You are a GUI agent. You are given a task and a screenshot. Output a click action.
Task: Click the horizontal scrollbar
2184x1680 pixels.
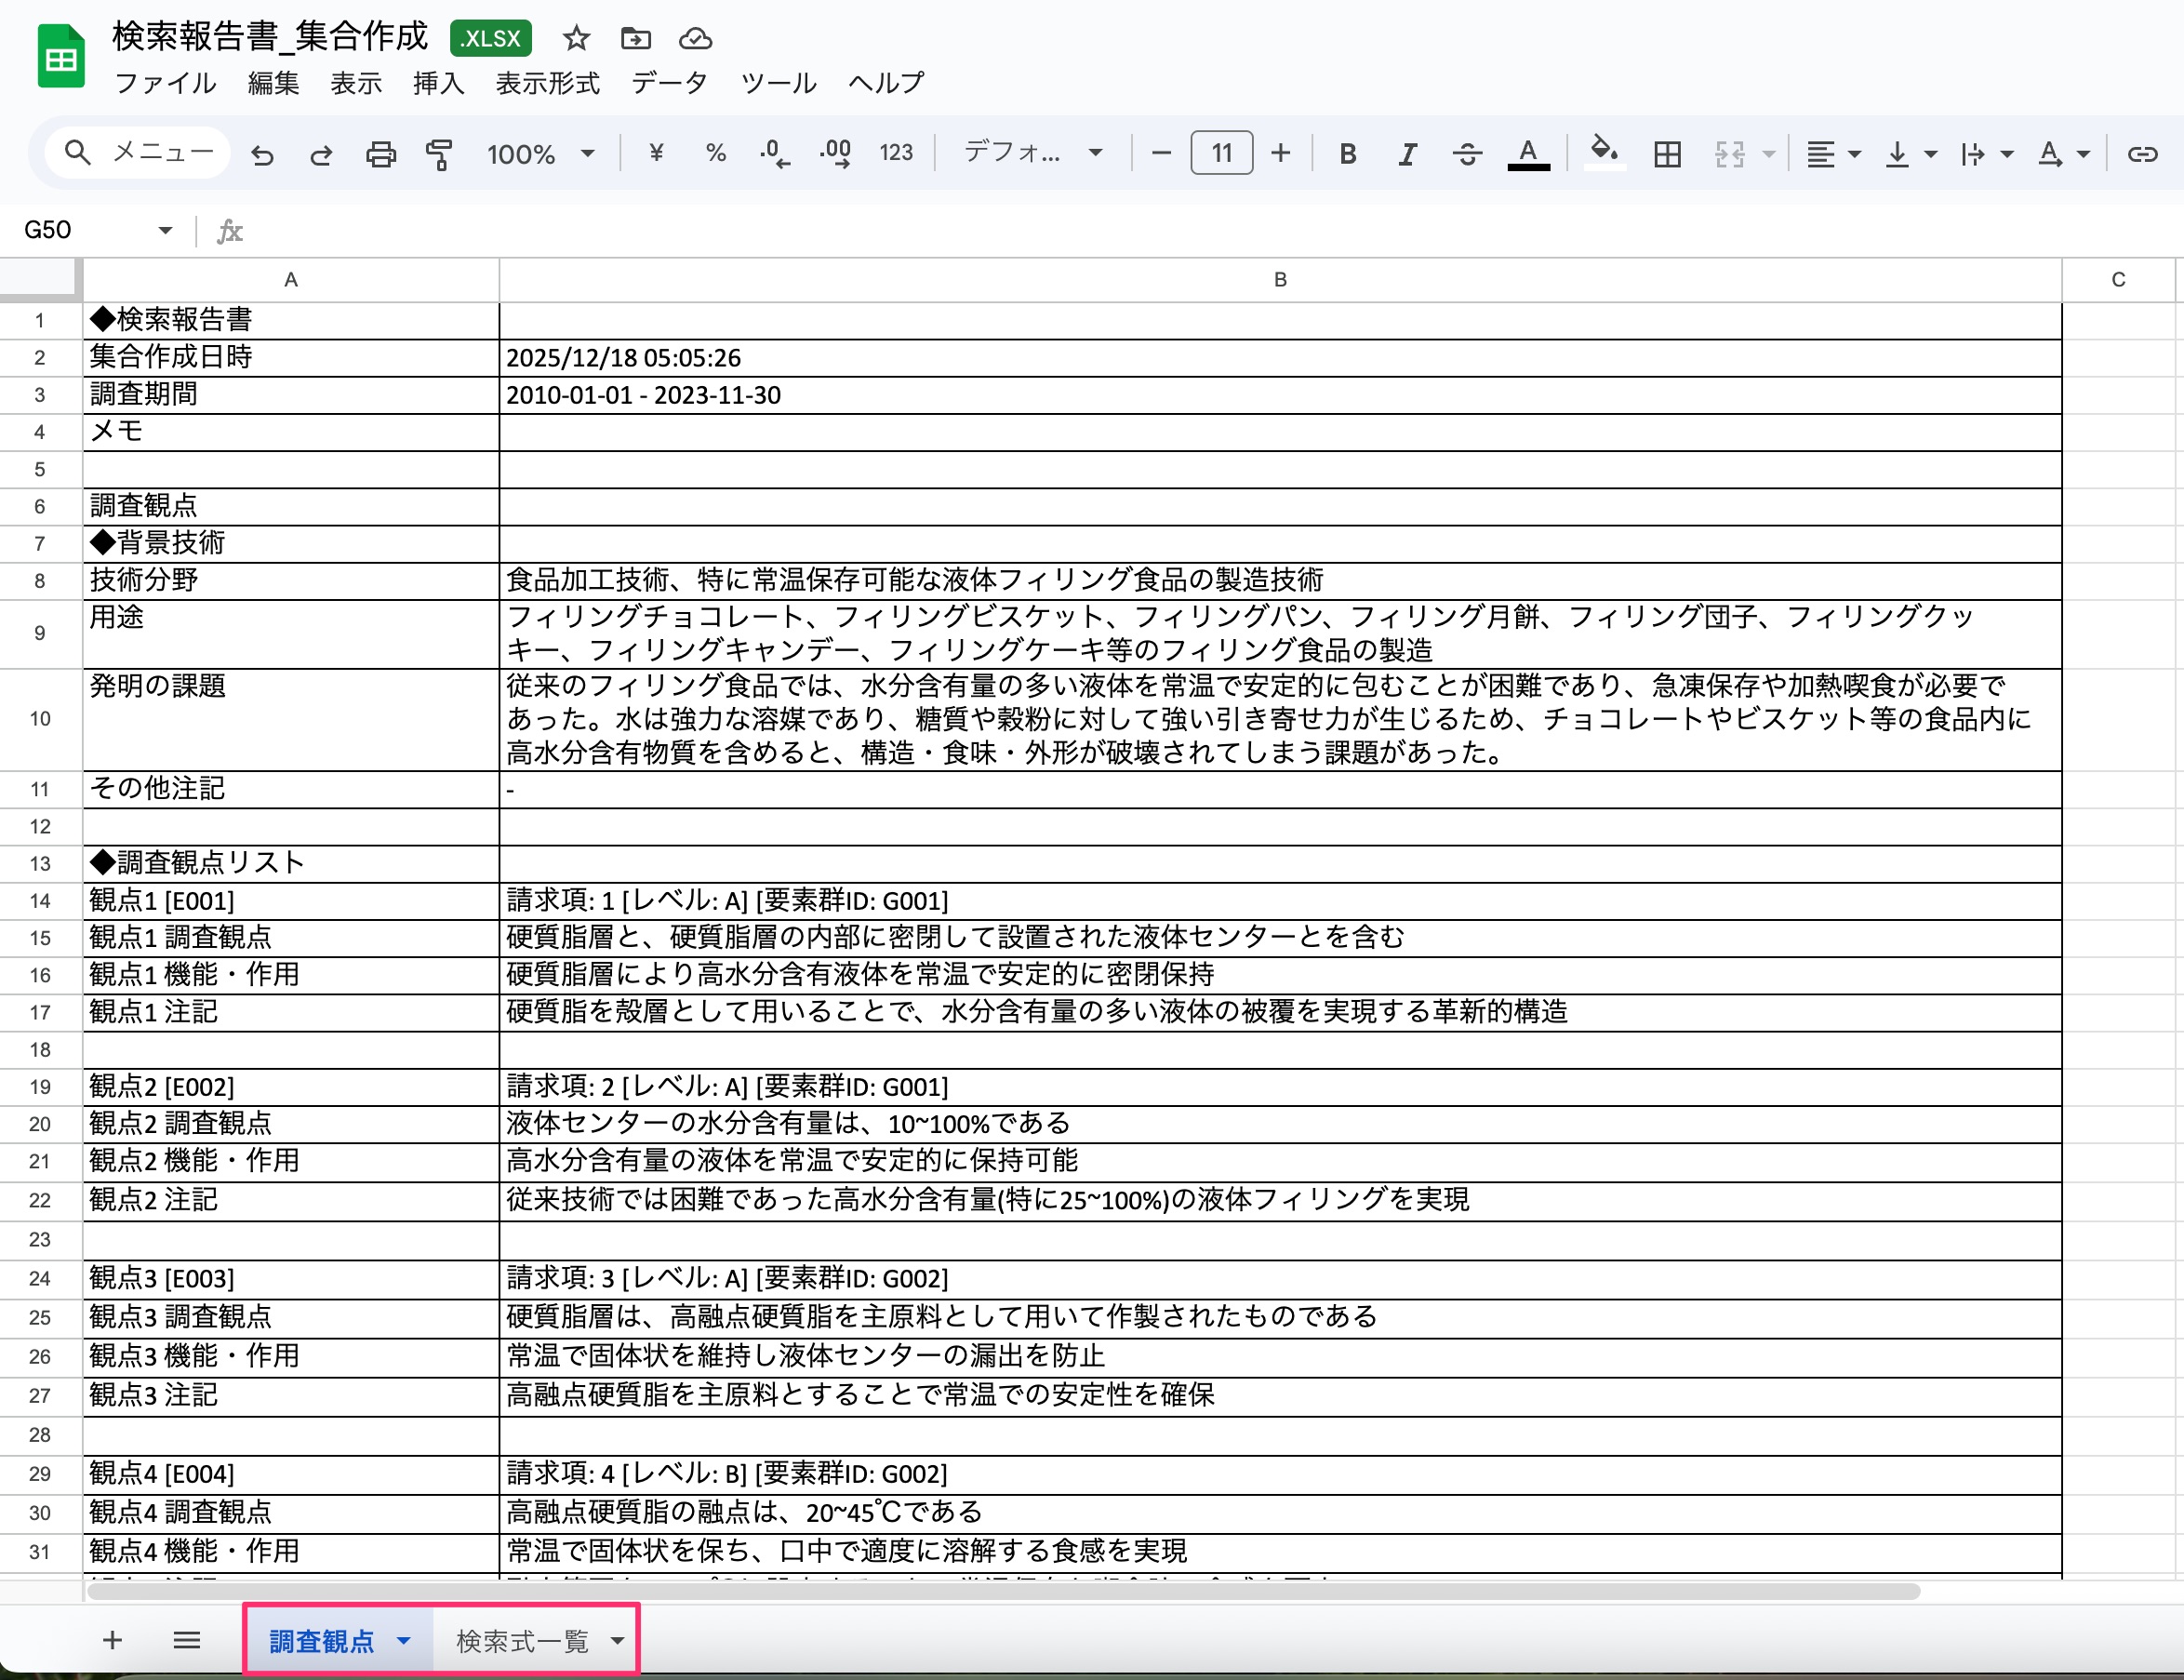tap(1003, 1591)
